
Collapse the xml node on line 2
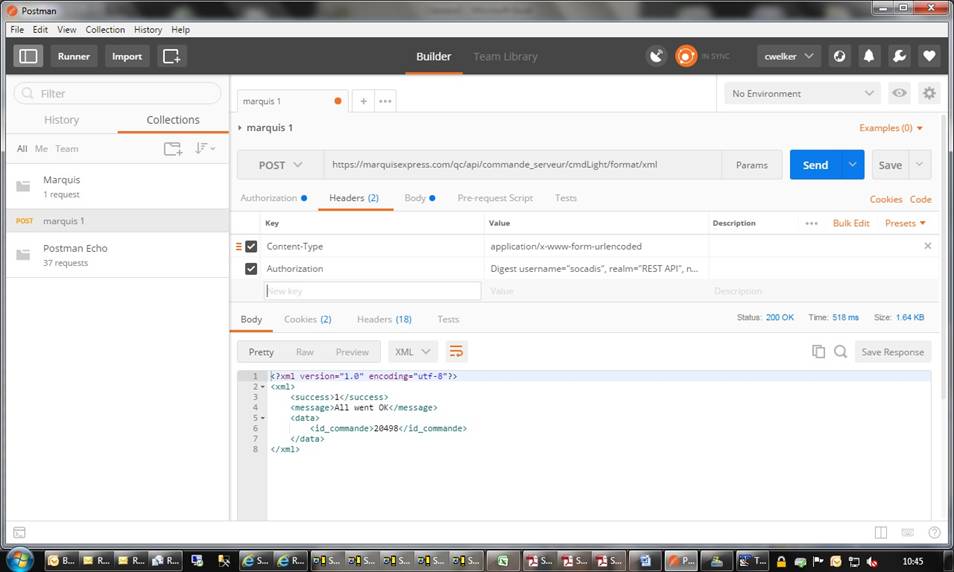click(263, 387)
